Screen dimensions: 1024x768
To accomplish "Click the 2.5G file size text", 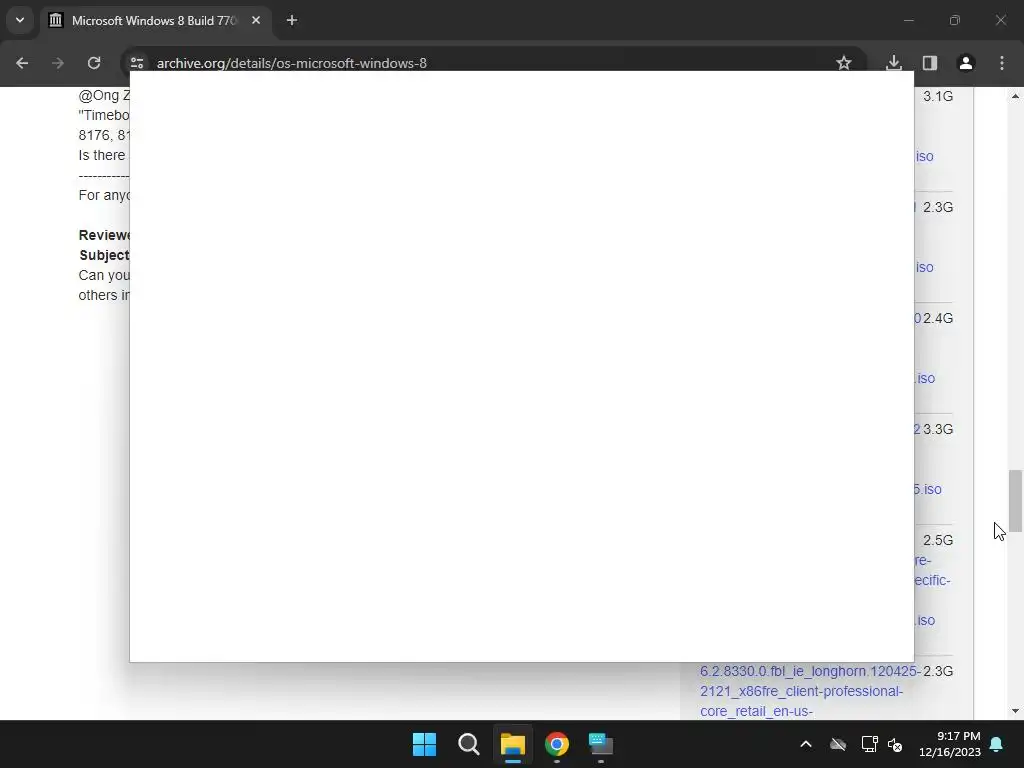I will (x=938, y=540).
